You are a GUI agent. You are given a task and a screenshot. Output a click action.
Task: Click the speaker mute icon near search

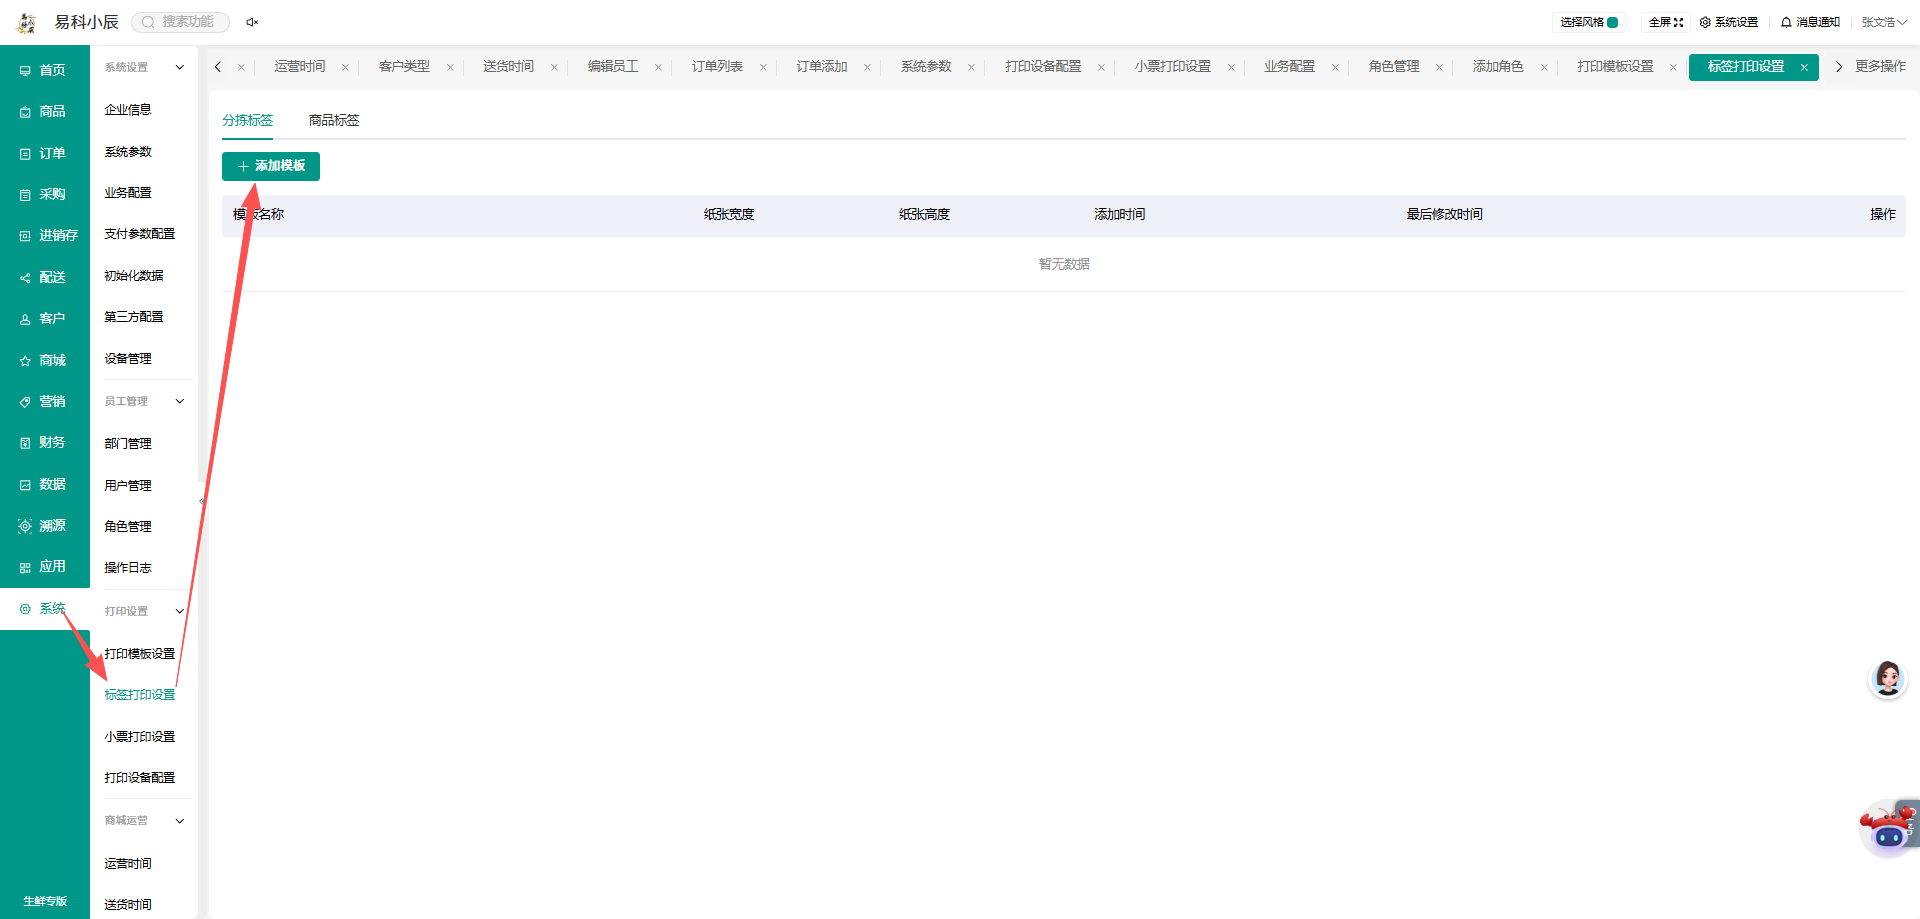pos(252,22)
